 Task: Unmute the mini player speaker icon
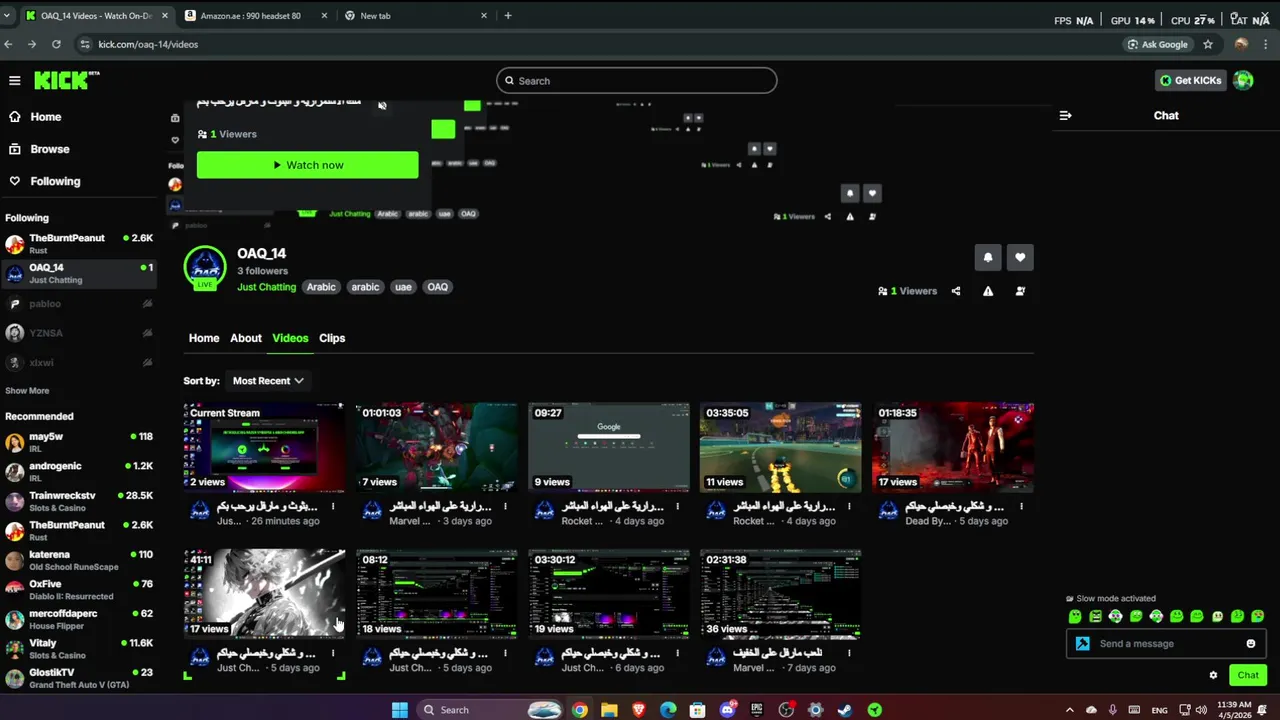click(382, 105)
